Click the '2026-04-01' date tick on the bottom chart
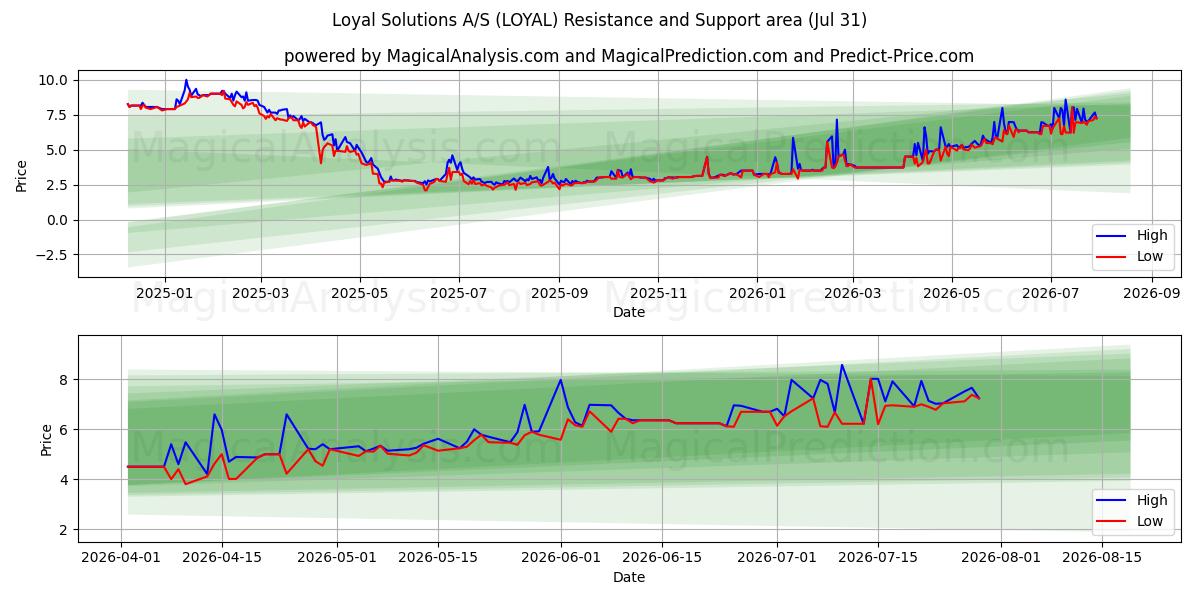This screenshot has height=600, width=1200. [122, 559]
